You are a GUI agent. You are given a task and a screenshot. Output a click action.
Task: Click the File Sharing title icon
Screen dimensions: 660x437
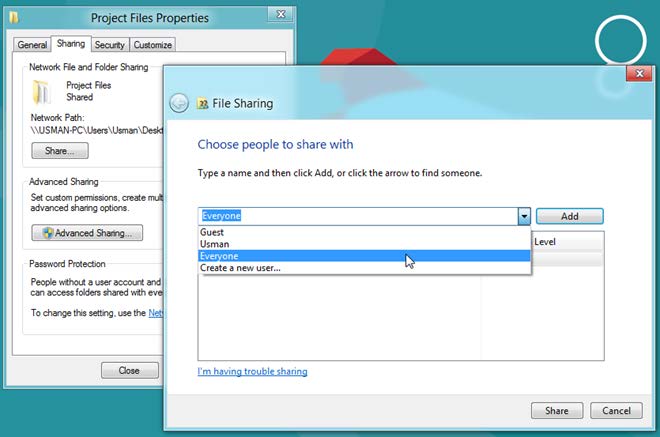coord(202,103)
